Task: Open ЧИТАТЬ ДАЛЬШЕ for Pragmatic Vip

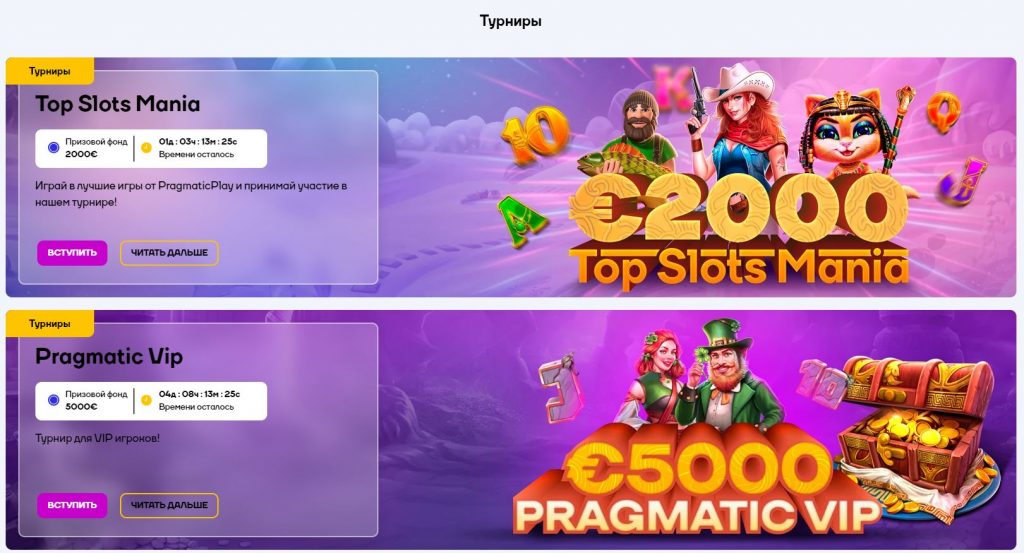Action: pyautogui.click(x=169, y=505)
